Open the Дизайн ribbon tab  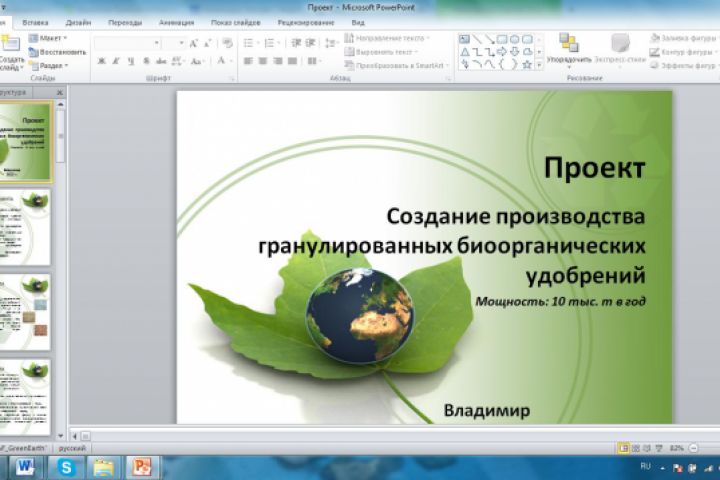[78, 23]
